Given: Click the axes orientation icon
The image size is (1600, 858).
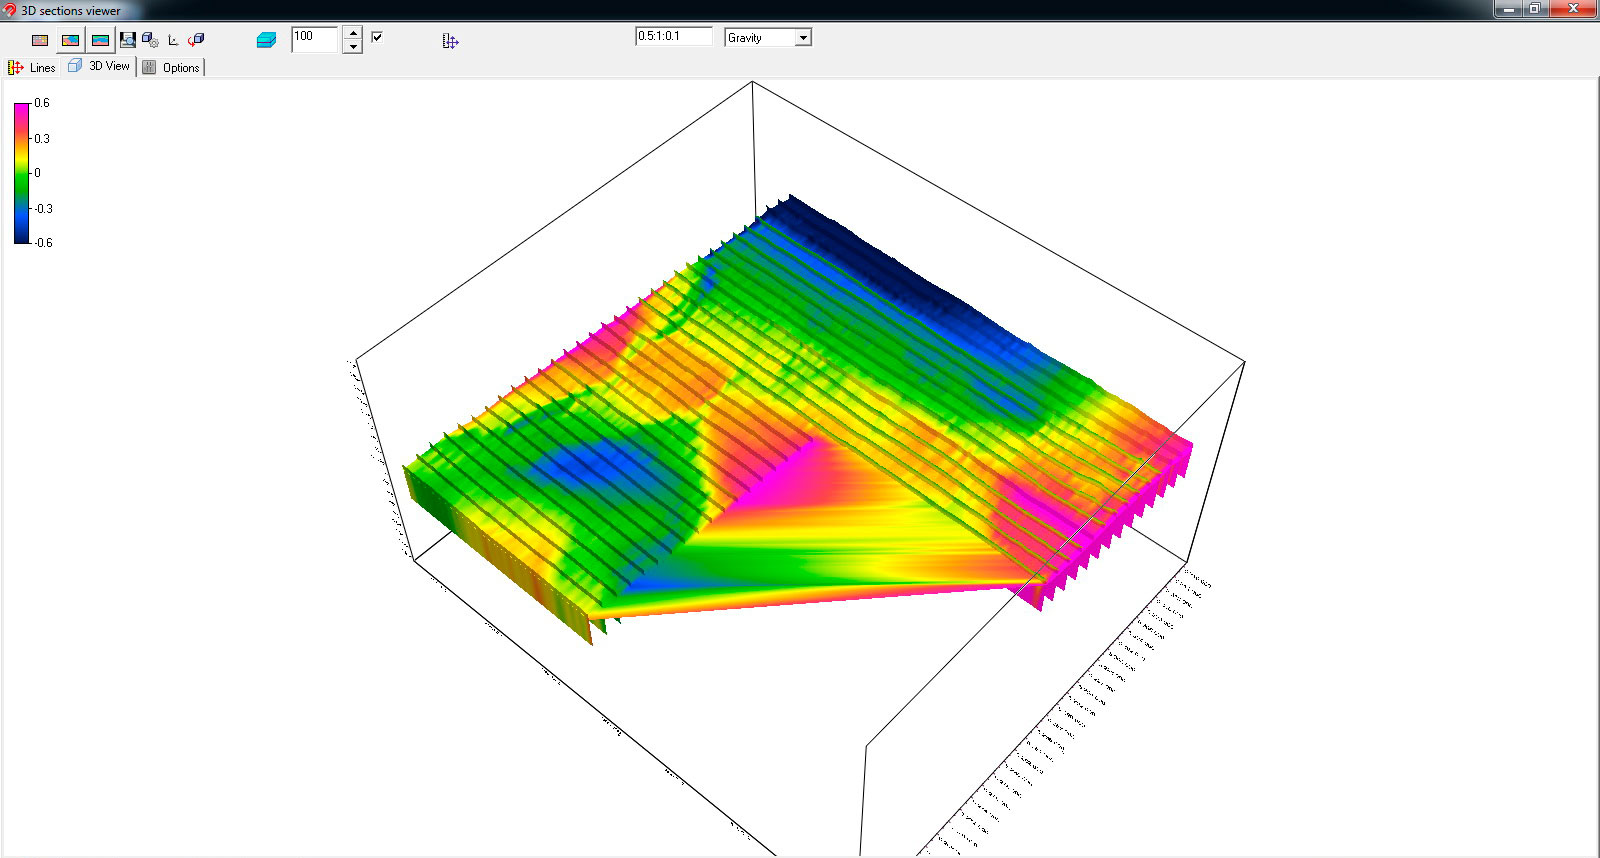Looking at the screenshot, I should coord(173,40).
